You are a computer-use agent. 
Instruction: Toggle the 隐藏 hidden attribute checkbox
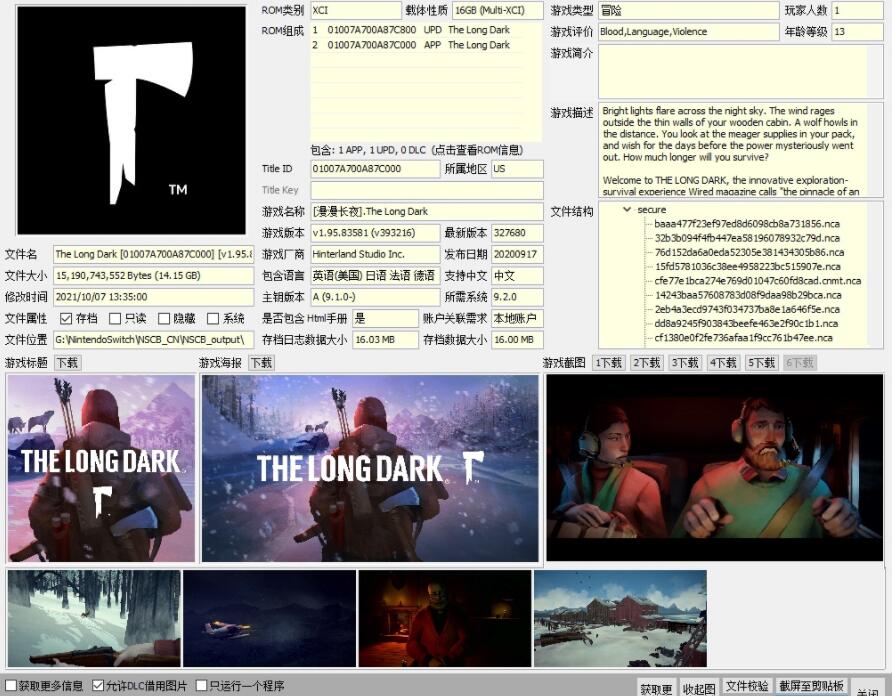pyautogui.click(x=164, y=318)
